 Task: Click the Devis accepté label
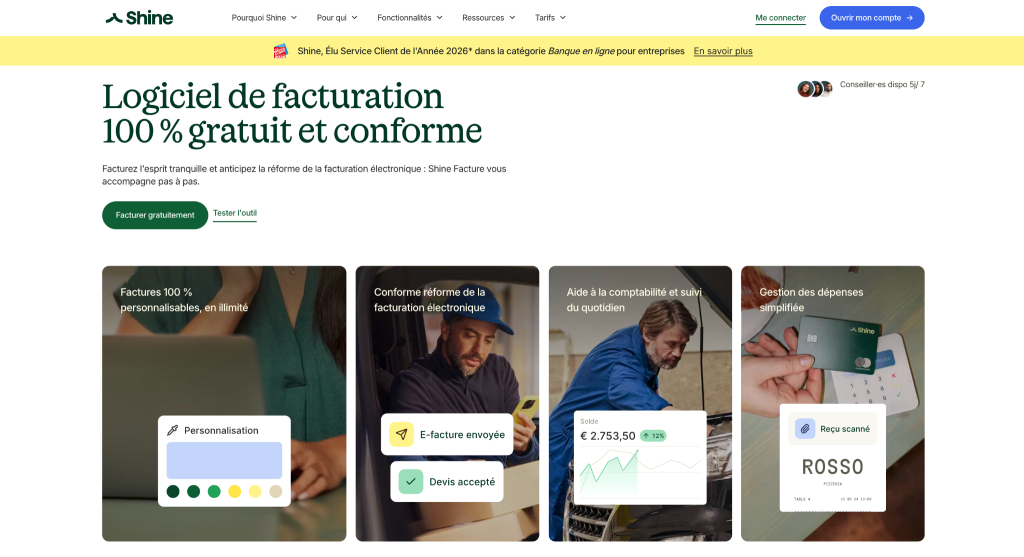[462, 482]
